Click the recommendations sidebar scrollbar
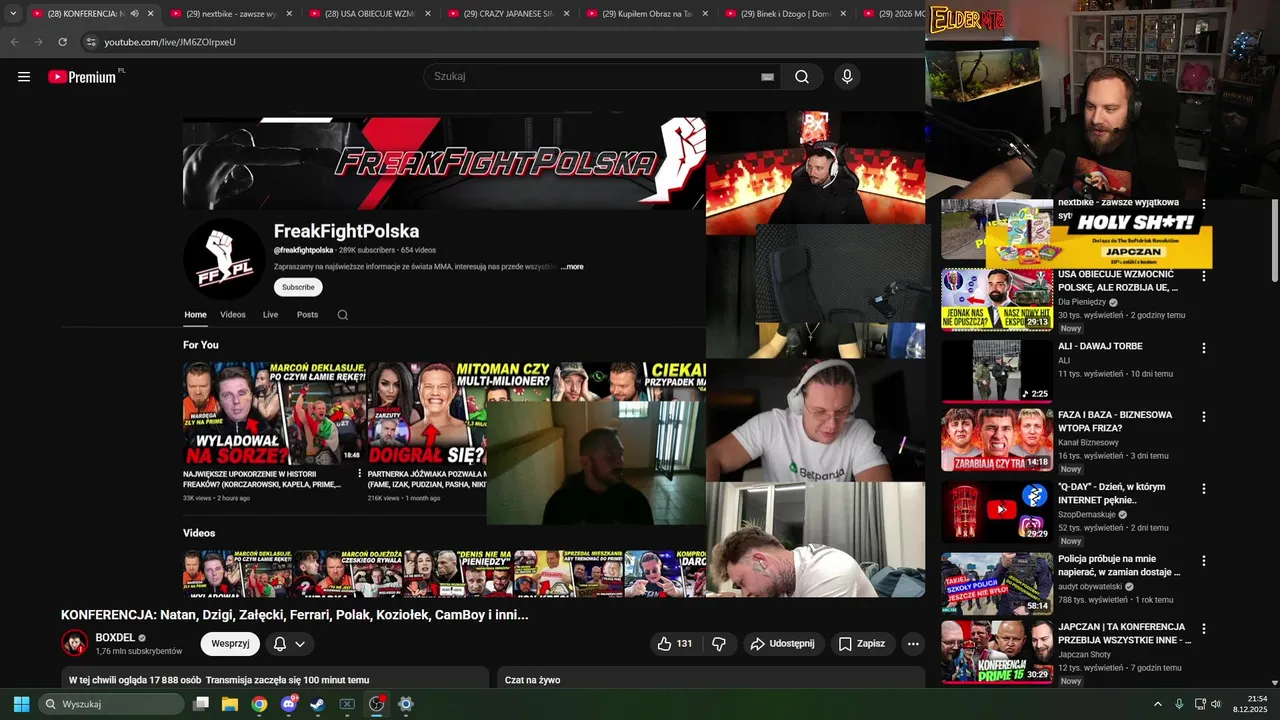The width and height of the screenshot is (1280, 720). [1274, 240]
